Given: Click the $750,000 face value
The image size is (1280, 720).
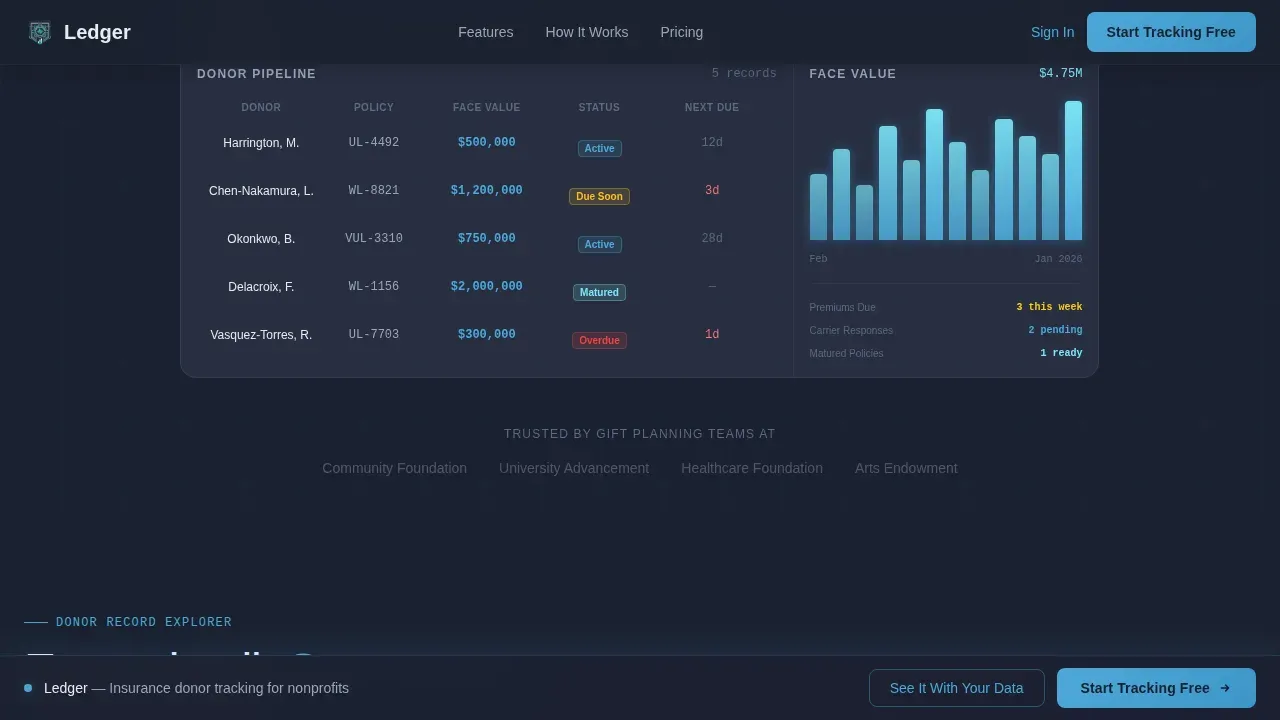Looking at the screenshot, I should click(x=487, y=239).
